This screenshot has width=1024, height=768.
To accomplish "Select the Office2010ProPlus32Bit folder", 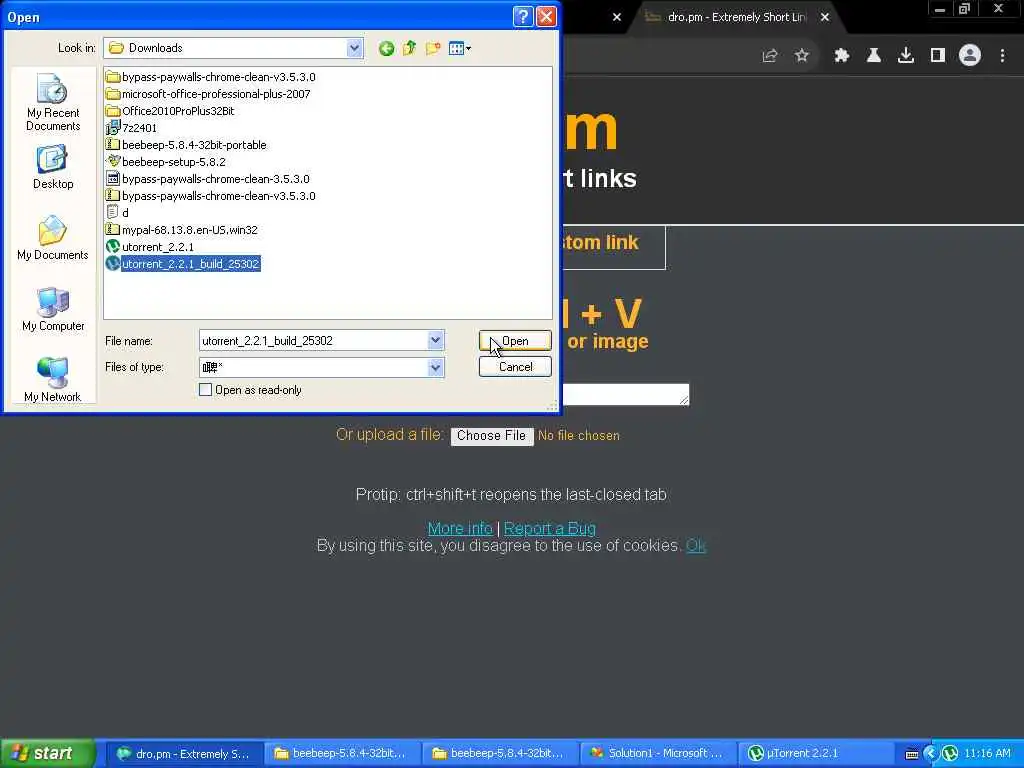I will (170, 111).
